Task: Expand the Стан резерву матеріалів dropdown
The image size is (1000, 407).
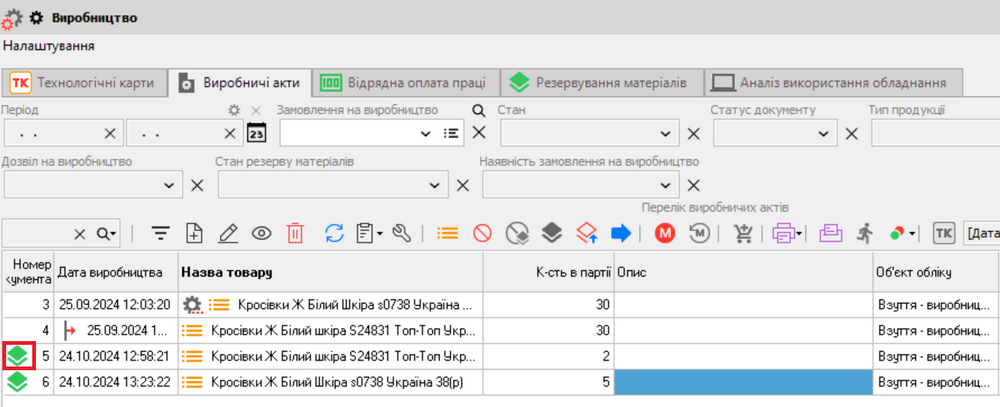Action: 434,185
